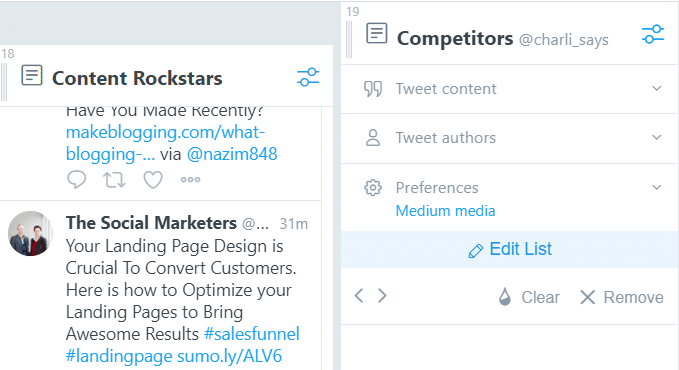Like the makeblogging tweet with heart icon
The height and width of the screenshot is (370, 679).
click(153, 179)
